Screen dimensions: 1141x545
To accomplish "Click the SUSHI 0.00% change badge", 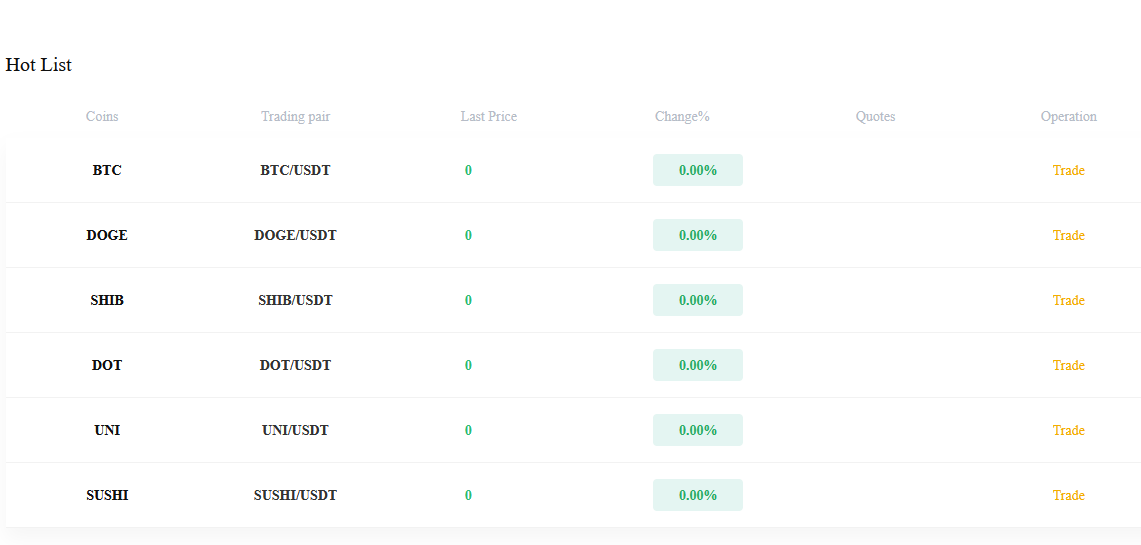I will (697, 495).
